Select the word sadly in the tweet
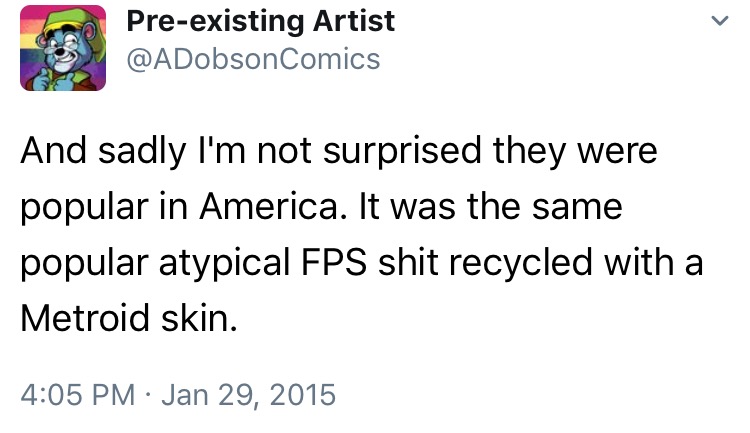This screenshot has height=433, width=750. point(142,152)
